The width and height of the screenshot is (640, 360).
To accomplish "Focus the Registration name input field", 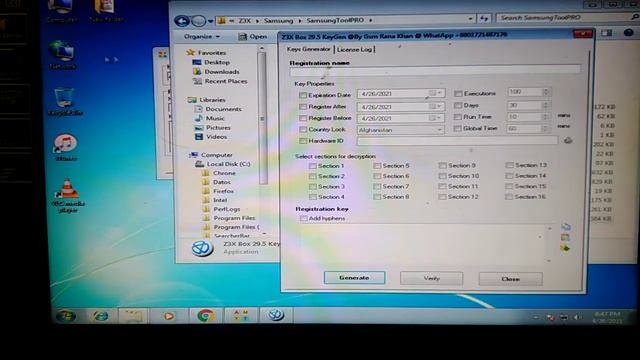I will (x=435, y=71).
